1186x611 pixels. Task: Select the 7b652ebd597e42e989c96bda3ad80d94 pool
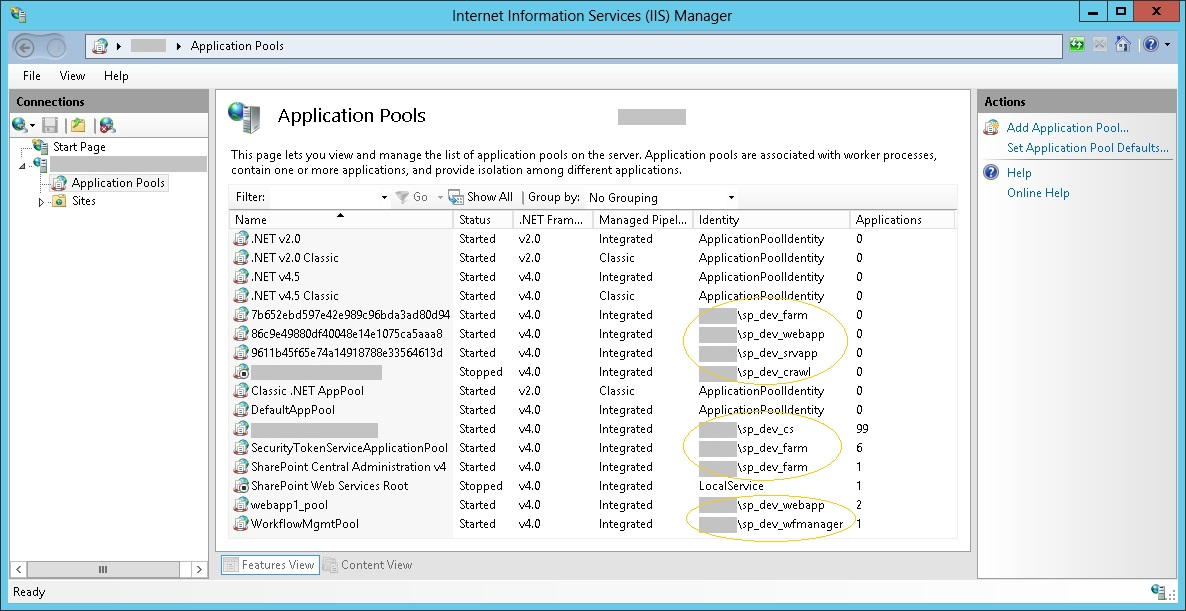click(x=350, y=315)
